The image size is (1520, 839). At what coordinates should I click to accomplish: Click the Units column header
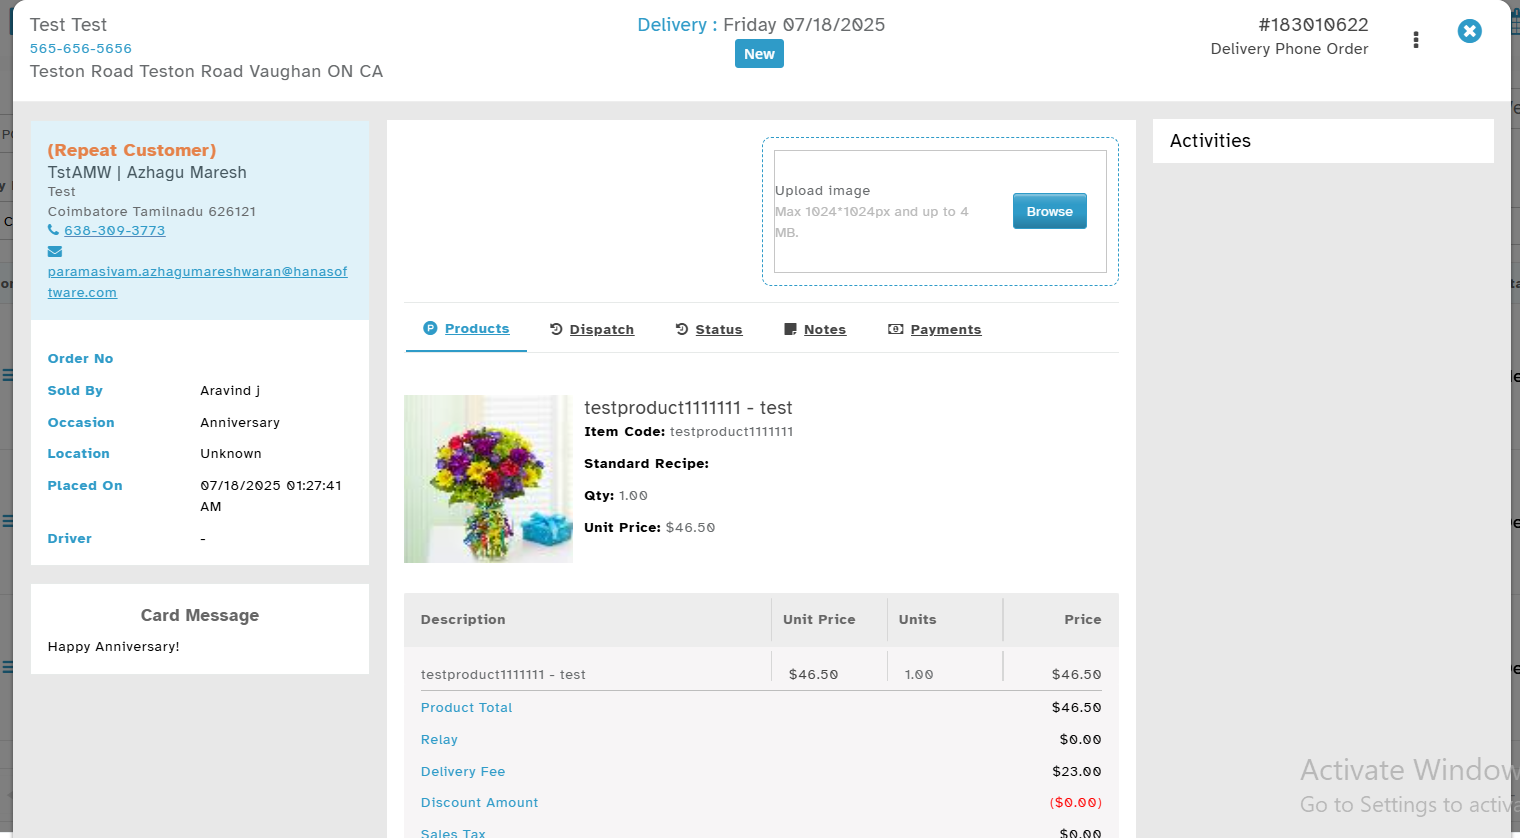point(917,619)
